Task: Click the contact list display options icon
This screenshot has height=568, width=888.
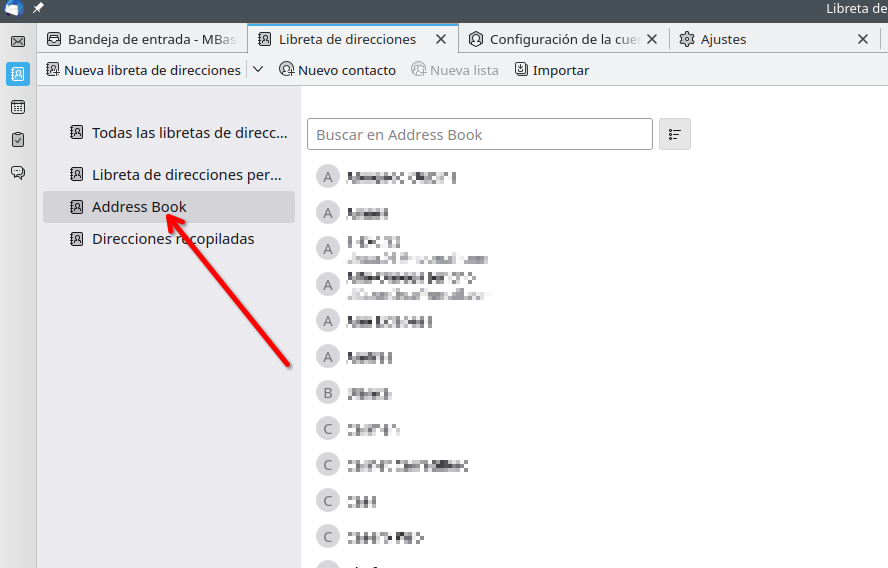Action: [675, 134]
